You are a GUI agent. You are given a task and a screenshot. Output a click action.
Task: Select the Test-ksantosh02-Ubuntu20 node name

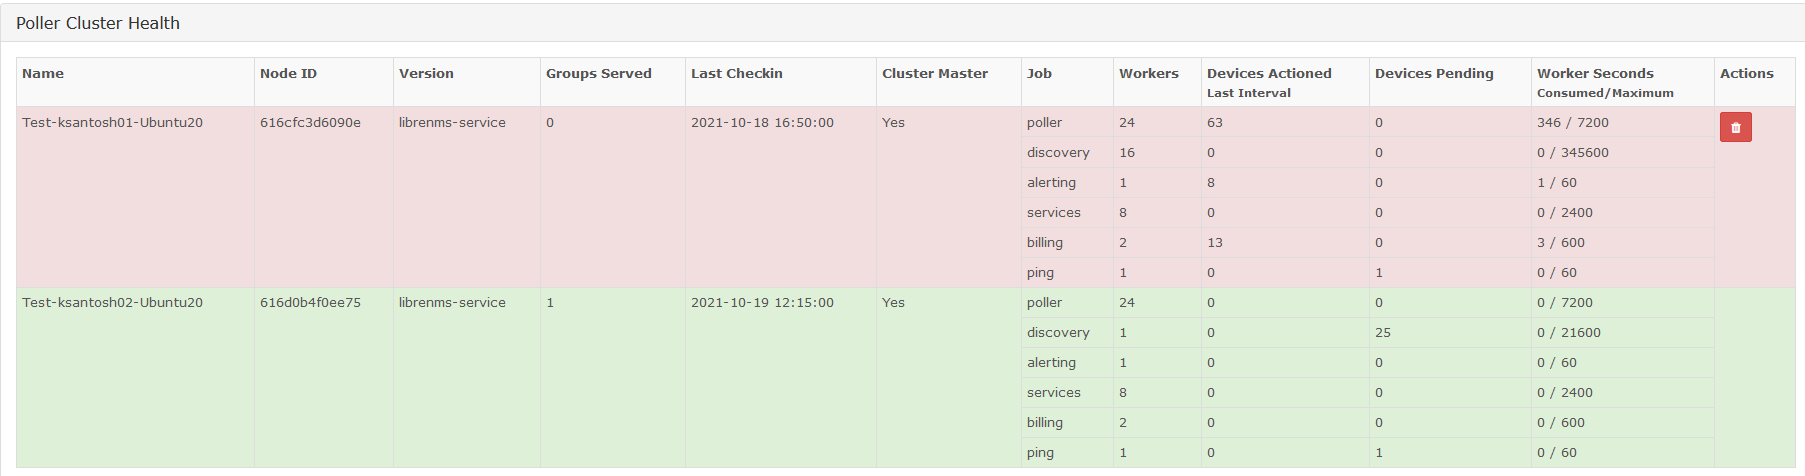pyautogui.click(x=112, y=302)
